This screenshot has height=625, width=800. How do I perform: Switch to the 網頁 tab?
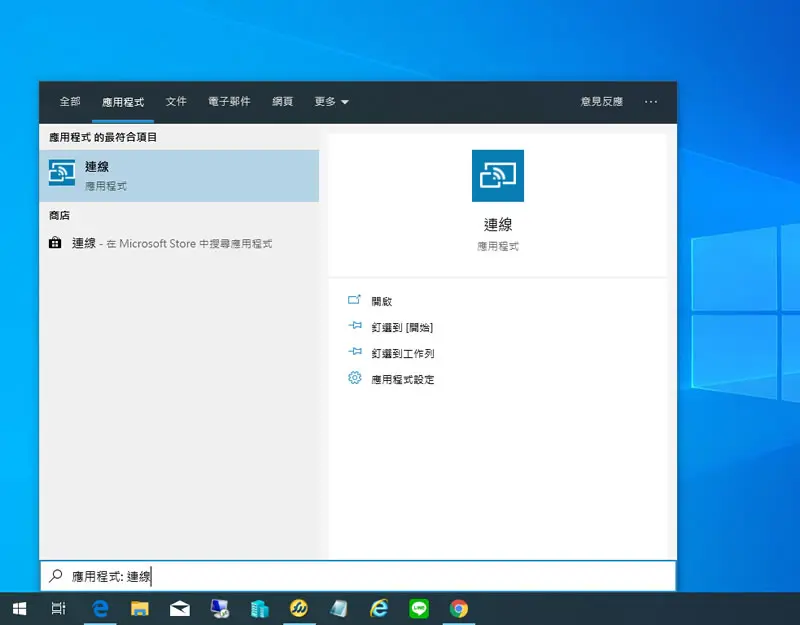tap(282, 102)
